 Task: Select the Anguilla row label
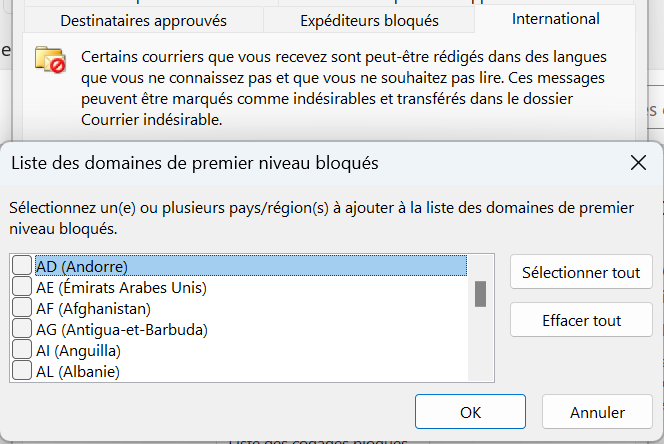point(78,351)
